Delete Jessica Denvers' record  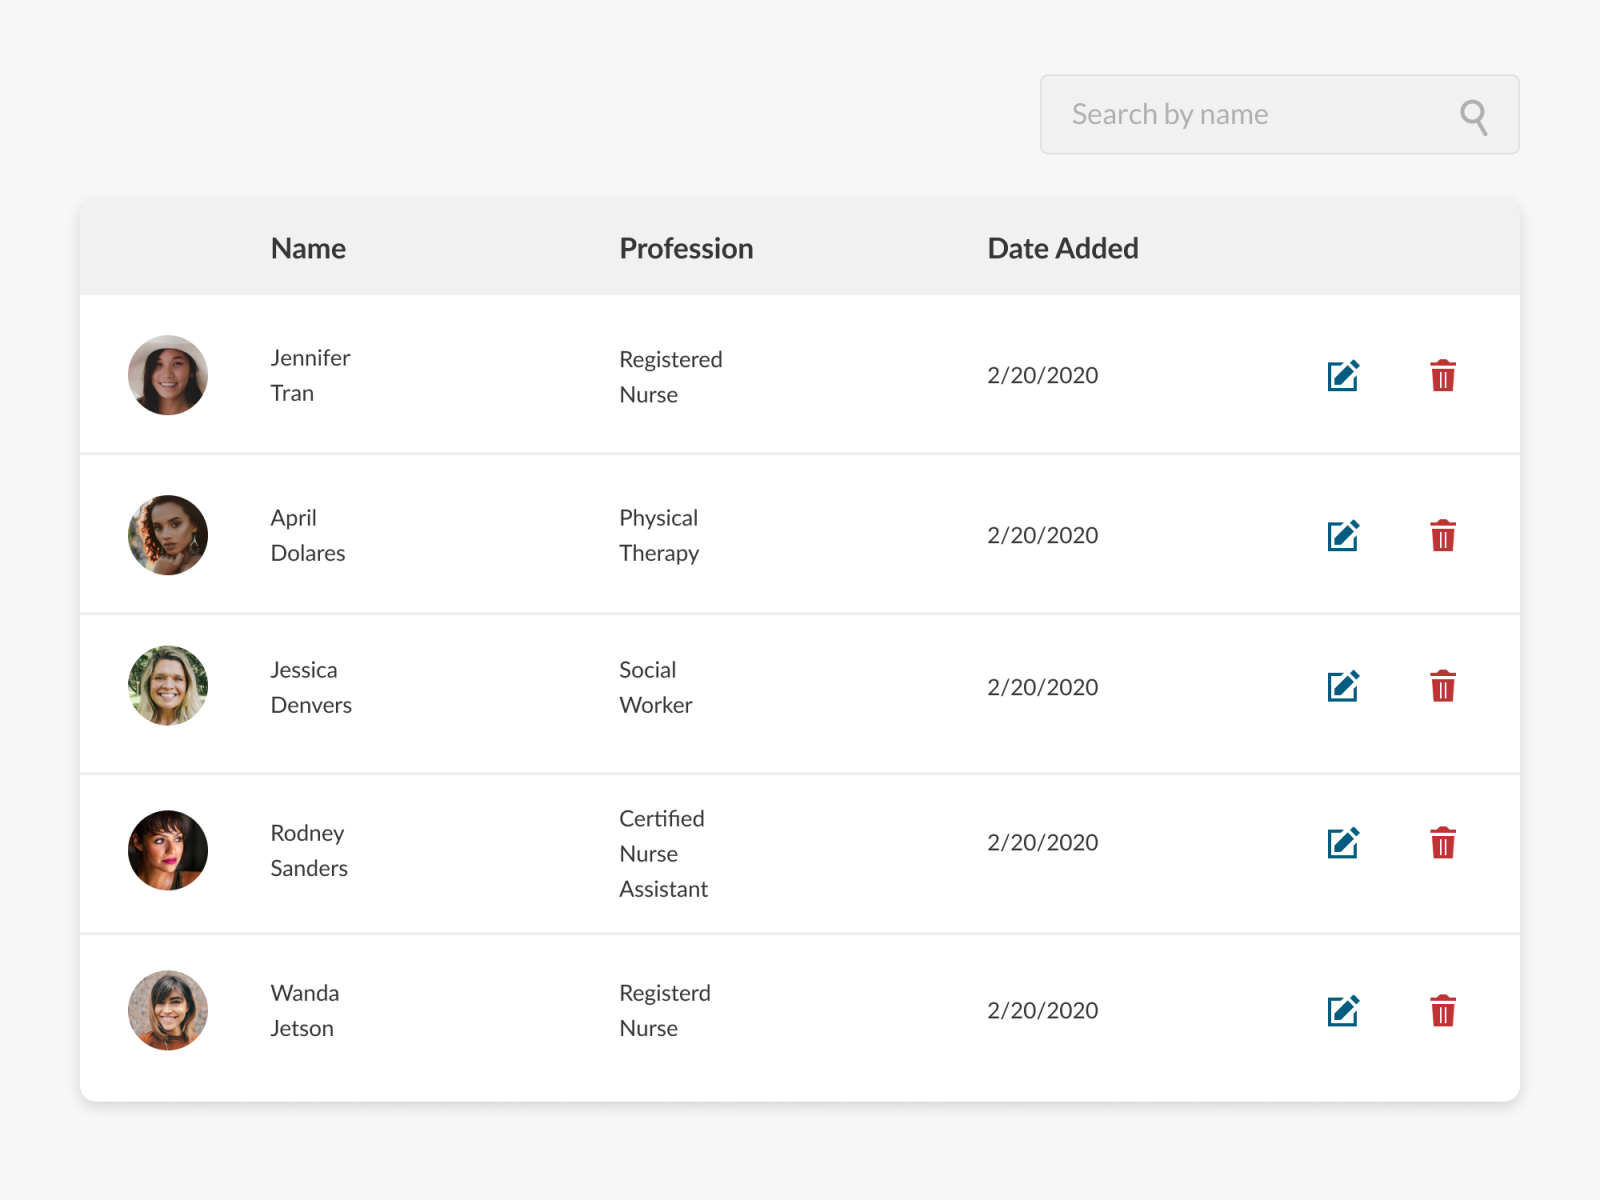pos(1443,687)
